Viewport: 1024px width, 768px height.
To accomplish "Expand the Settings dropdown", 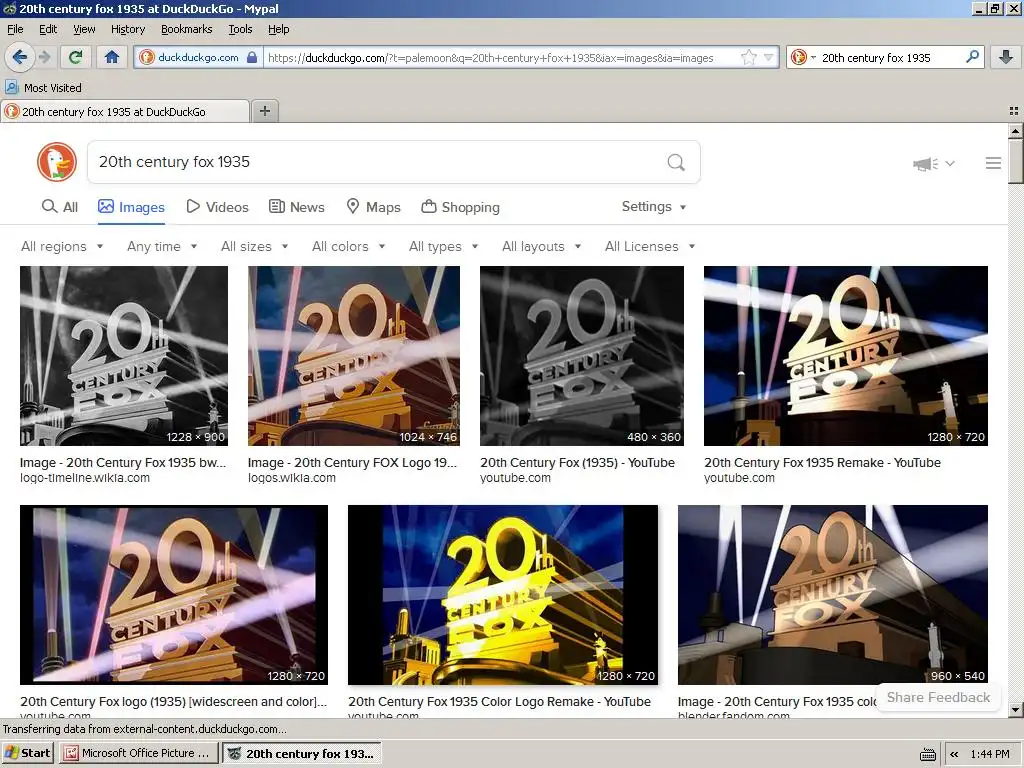I will 654,206.
